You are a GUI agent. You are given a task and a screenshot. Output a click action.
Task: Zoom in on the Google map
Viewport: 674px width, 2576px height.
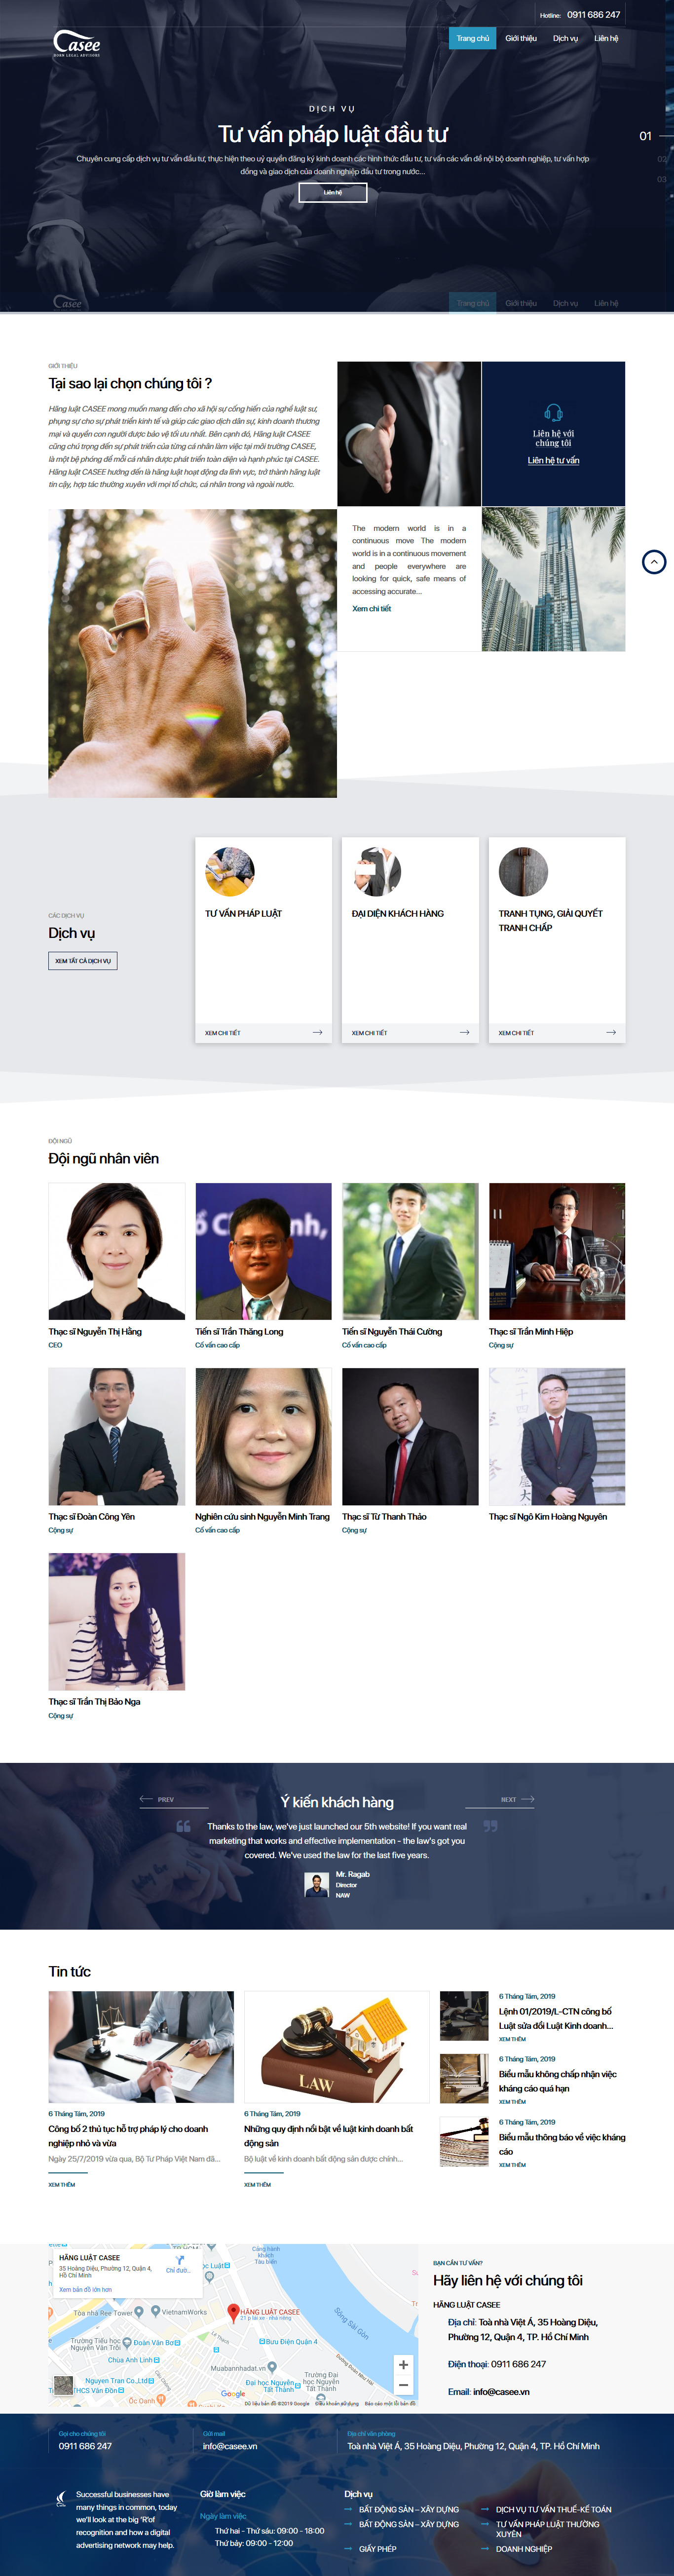click(x=403, y=2364)
